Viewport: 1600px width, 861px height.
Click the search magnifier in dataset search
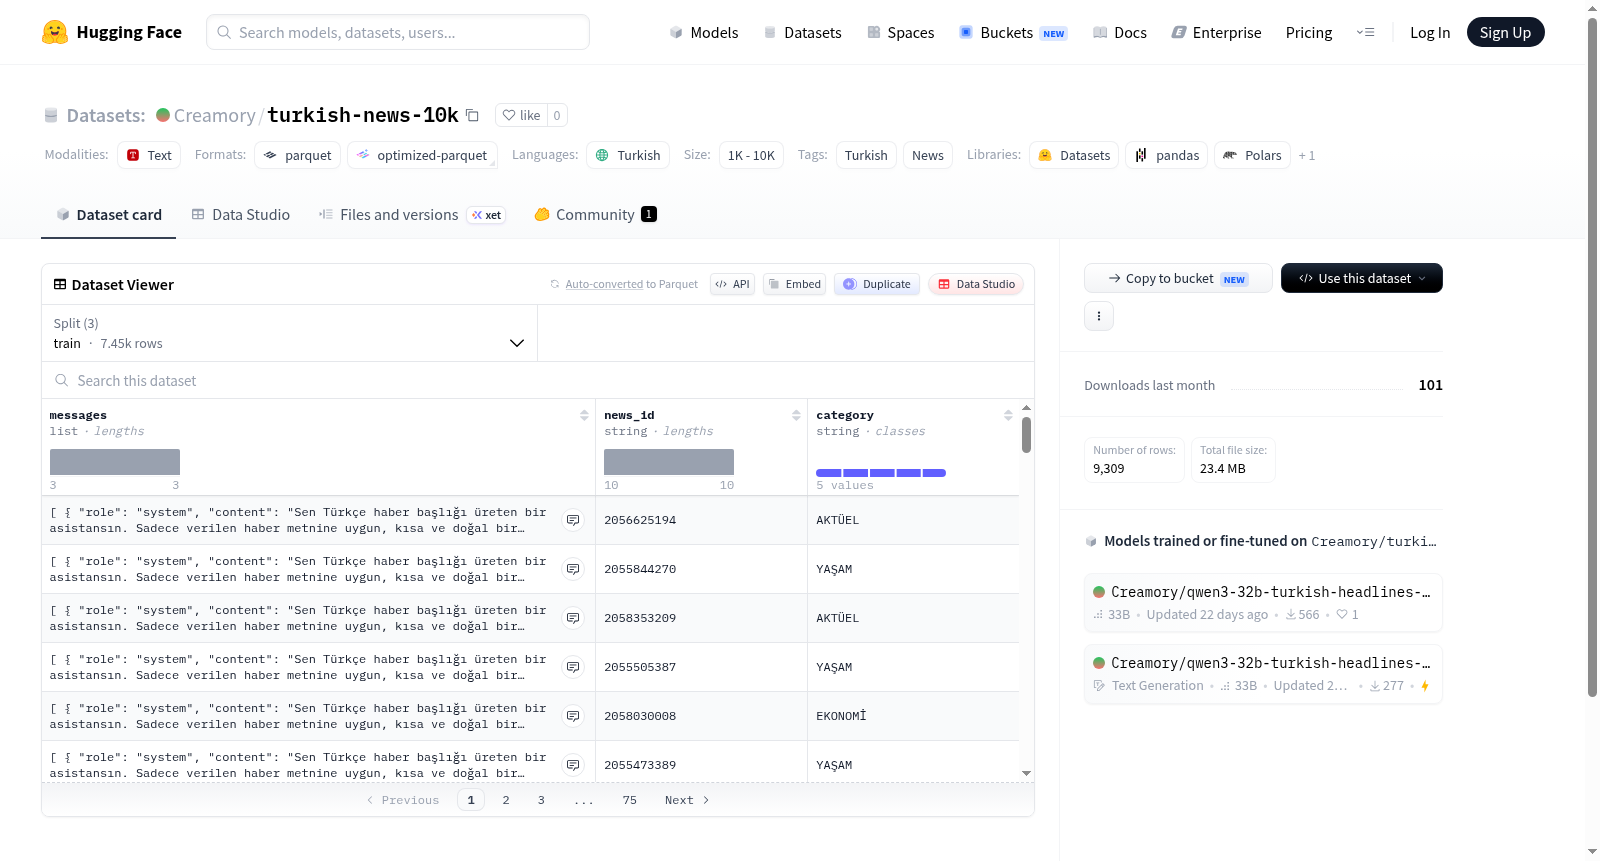click(x=62, y=381)
